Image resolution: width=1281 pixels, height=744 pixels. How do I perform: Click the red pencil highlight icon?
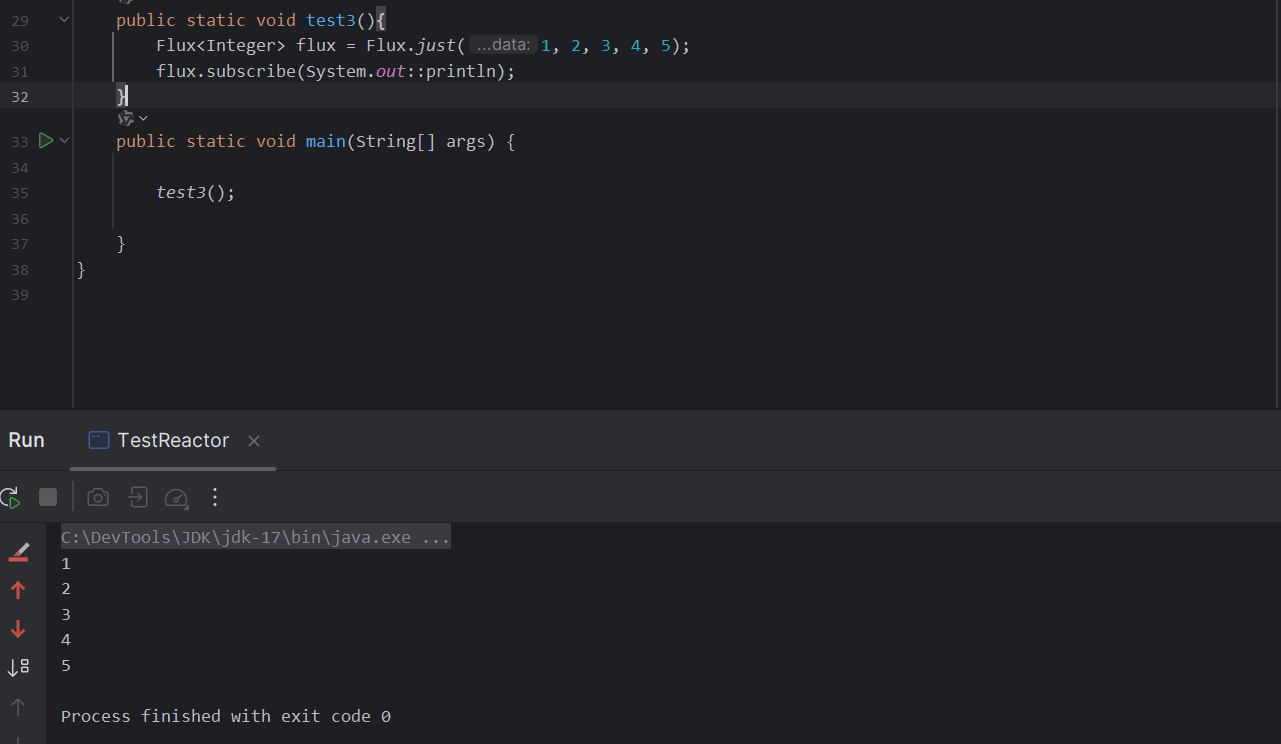(18, 551)
